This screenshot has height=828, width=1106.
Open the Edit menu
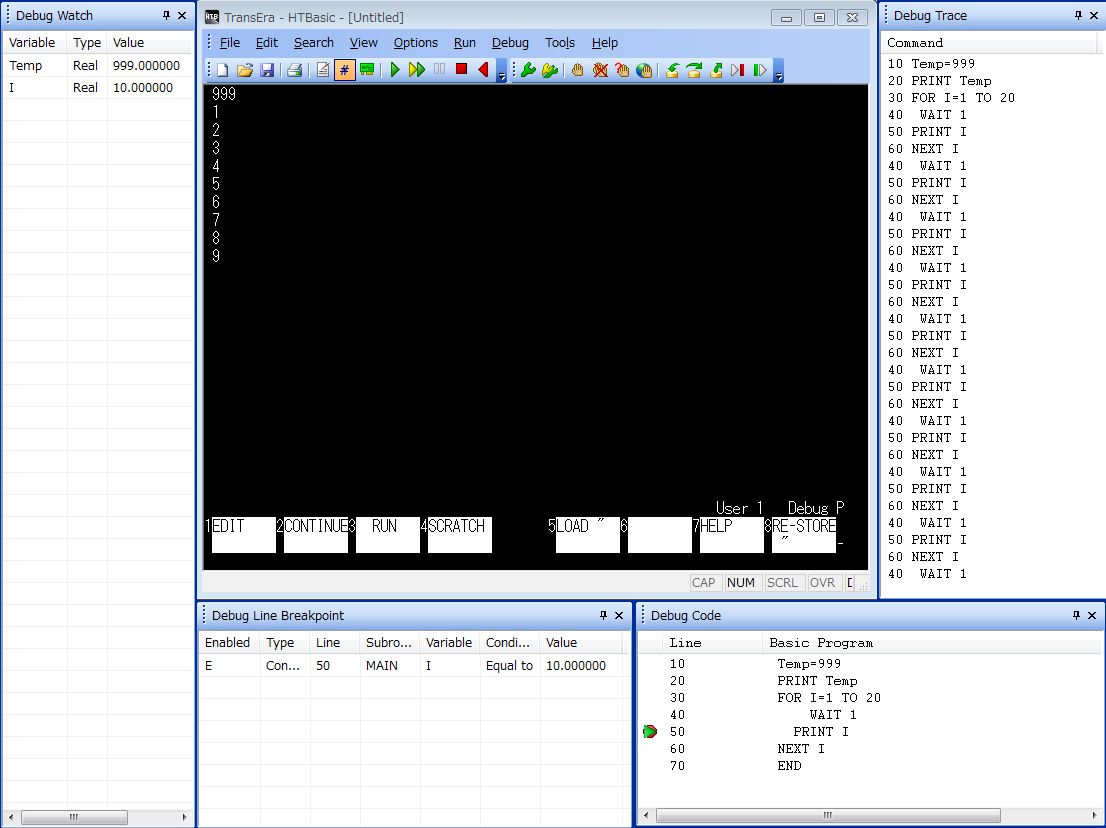267,42
